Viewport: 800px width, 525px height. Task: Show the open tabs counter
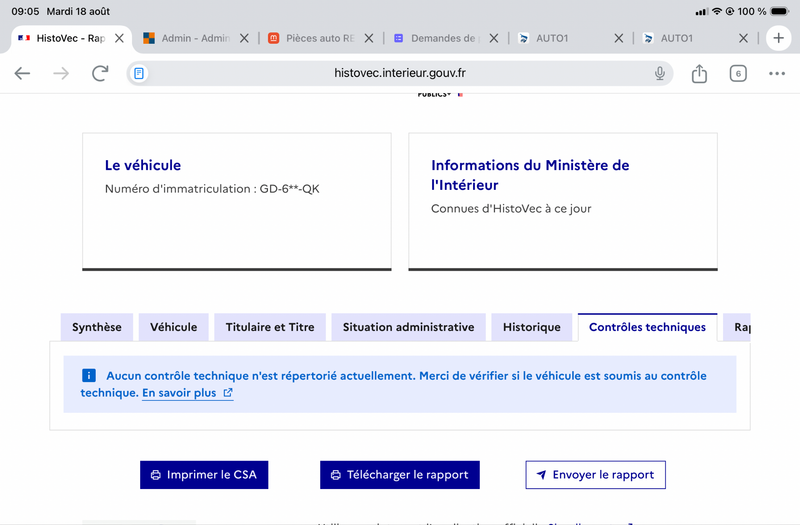click(738, 73)
